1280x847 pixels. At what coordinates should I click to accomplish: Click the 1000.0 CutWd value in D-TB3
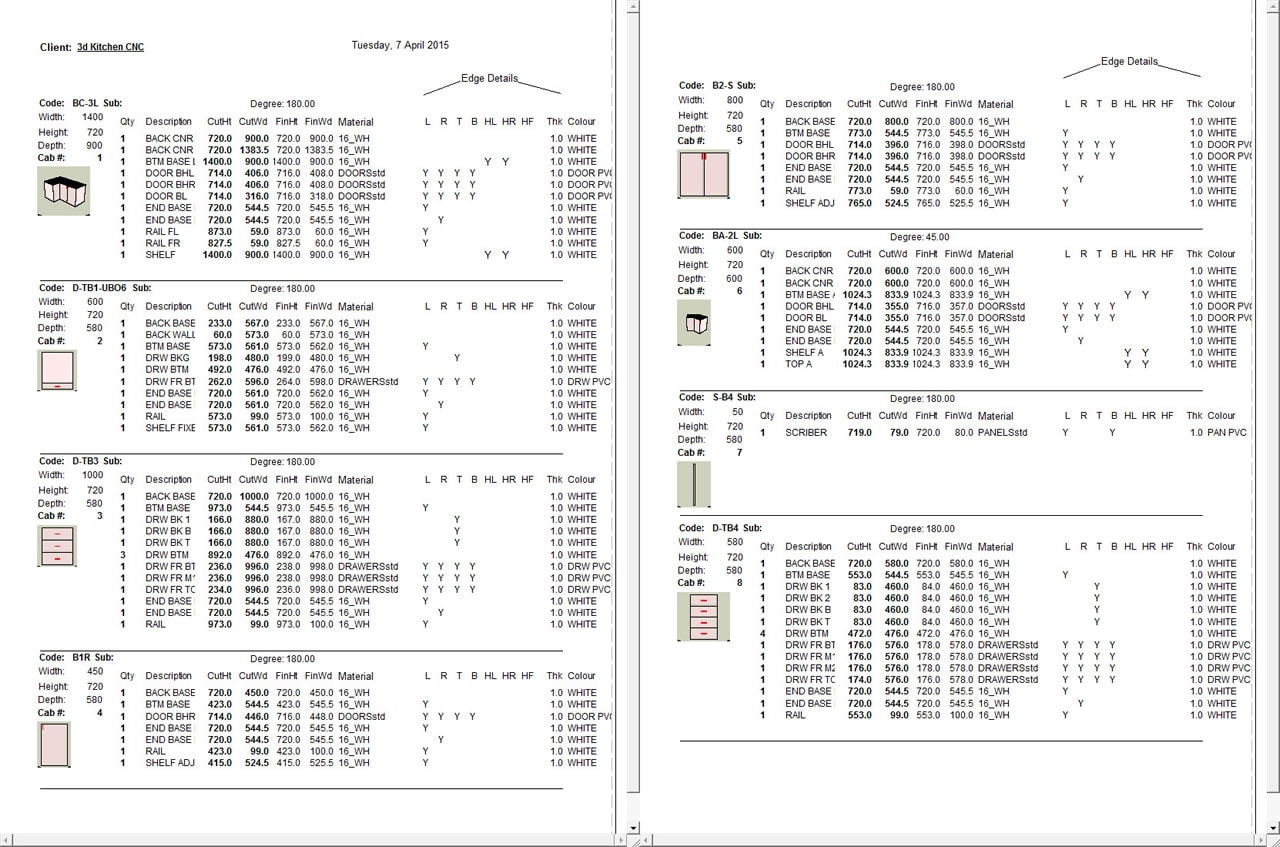(x=253, y=497)
